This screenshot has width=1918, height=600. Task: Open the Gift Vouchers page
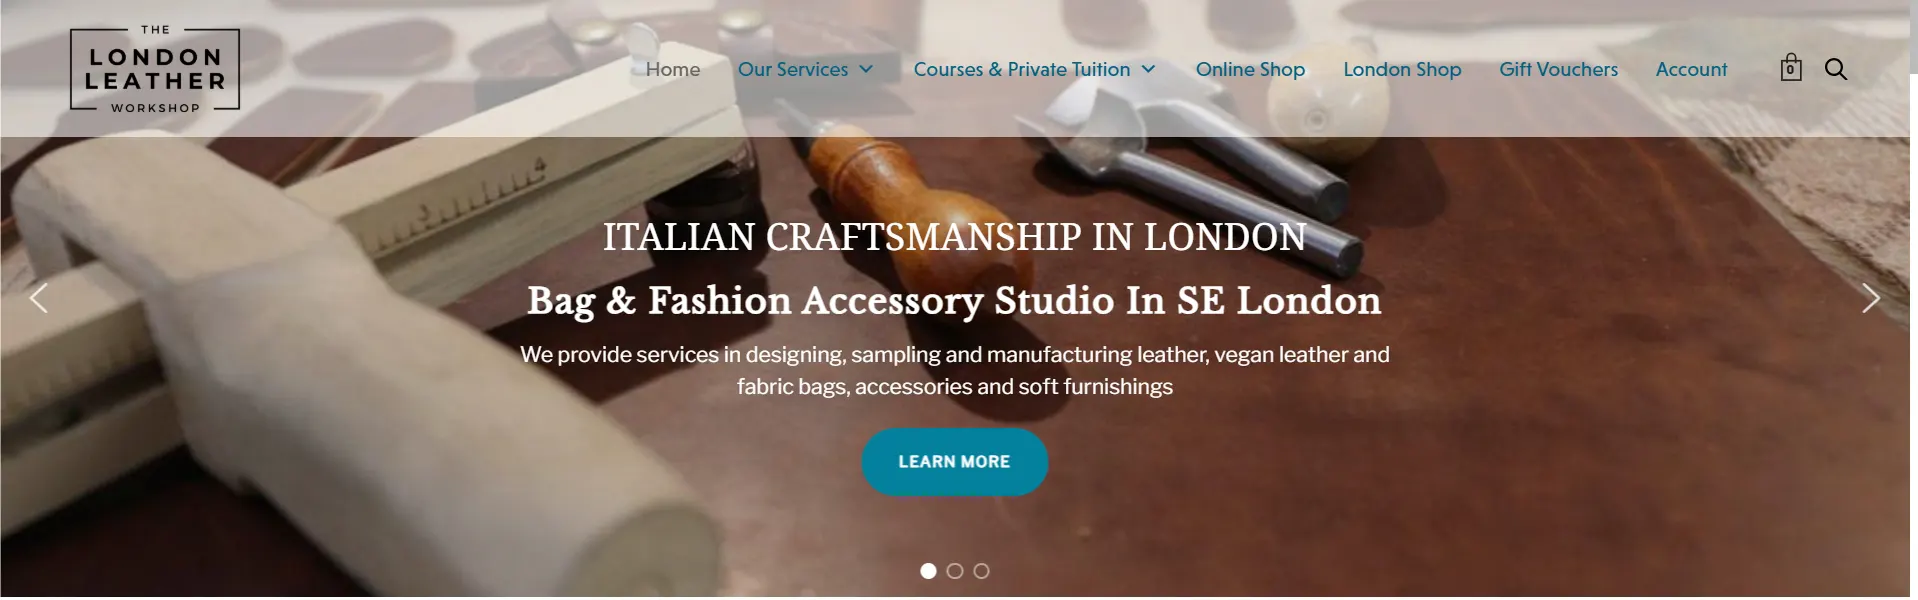[1558, 69]
